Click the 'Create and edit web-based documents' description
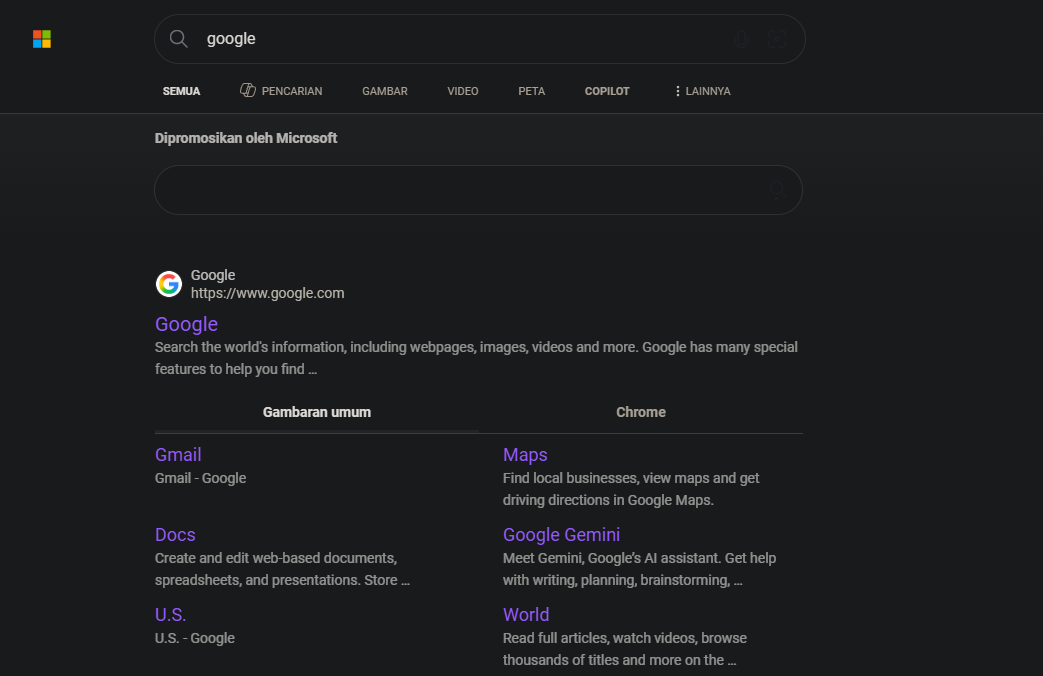Screen dimensions: 1043x676 tap(282, 569)
